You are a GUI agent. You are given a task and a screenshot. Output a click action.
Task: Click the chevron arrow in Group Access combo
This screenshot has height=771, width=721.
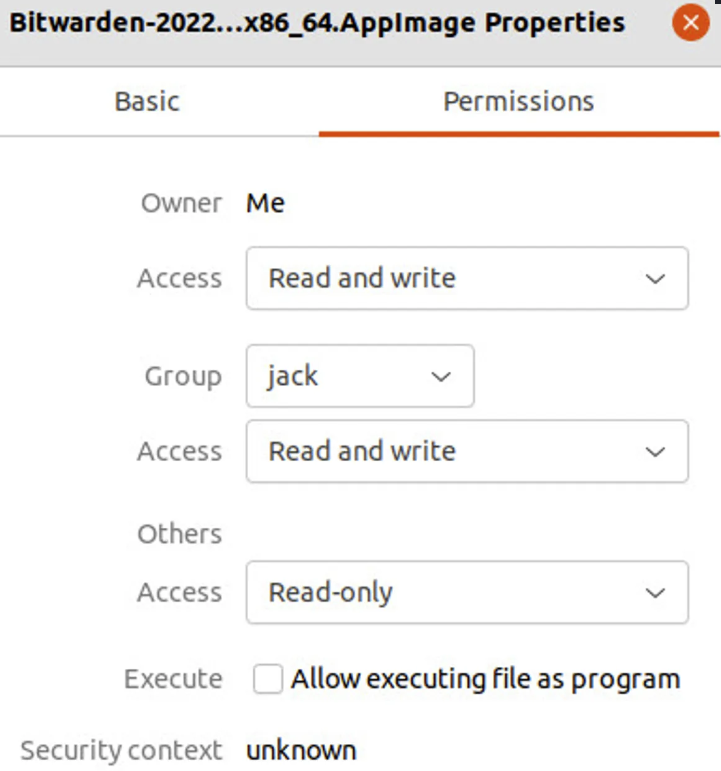655,452
